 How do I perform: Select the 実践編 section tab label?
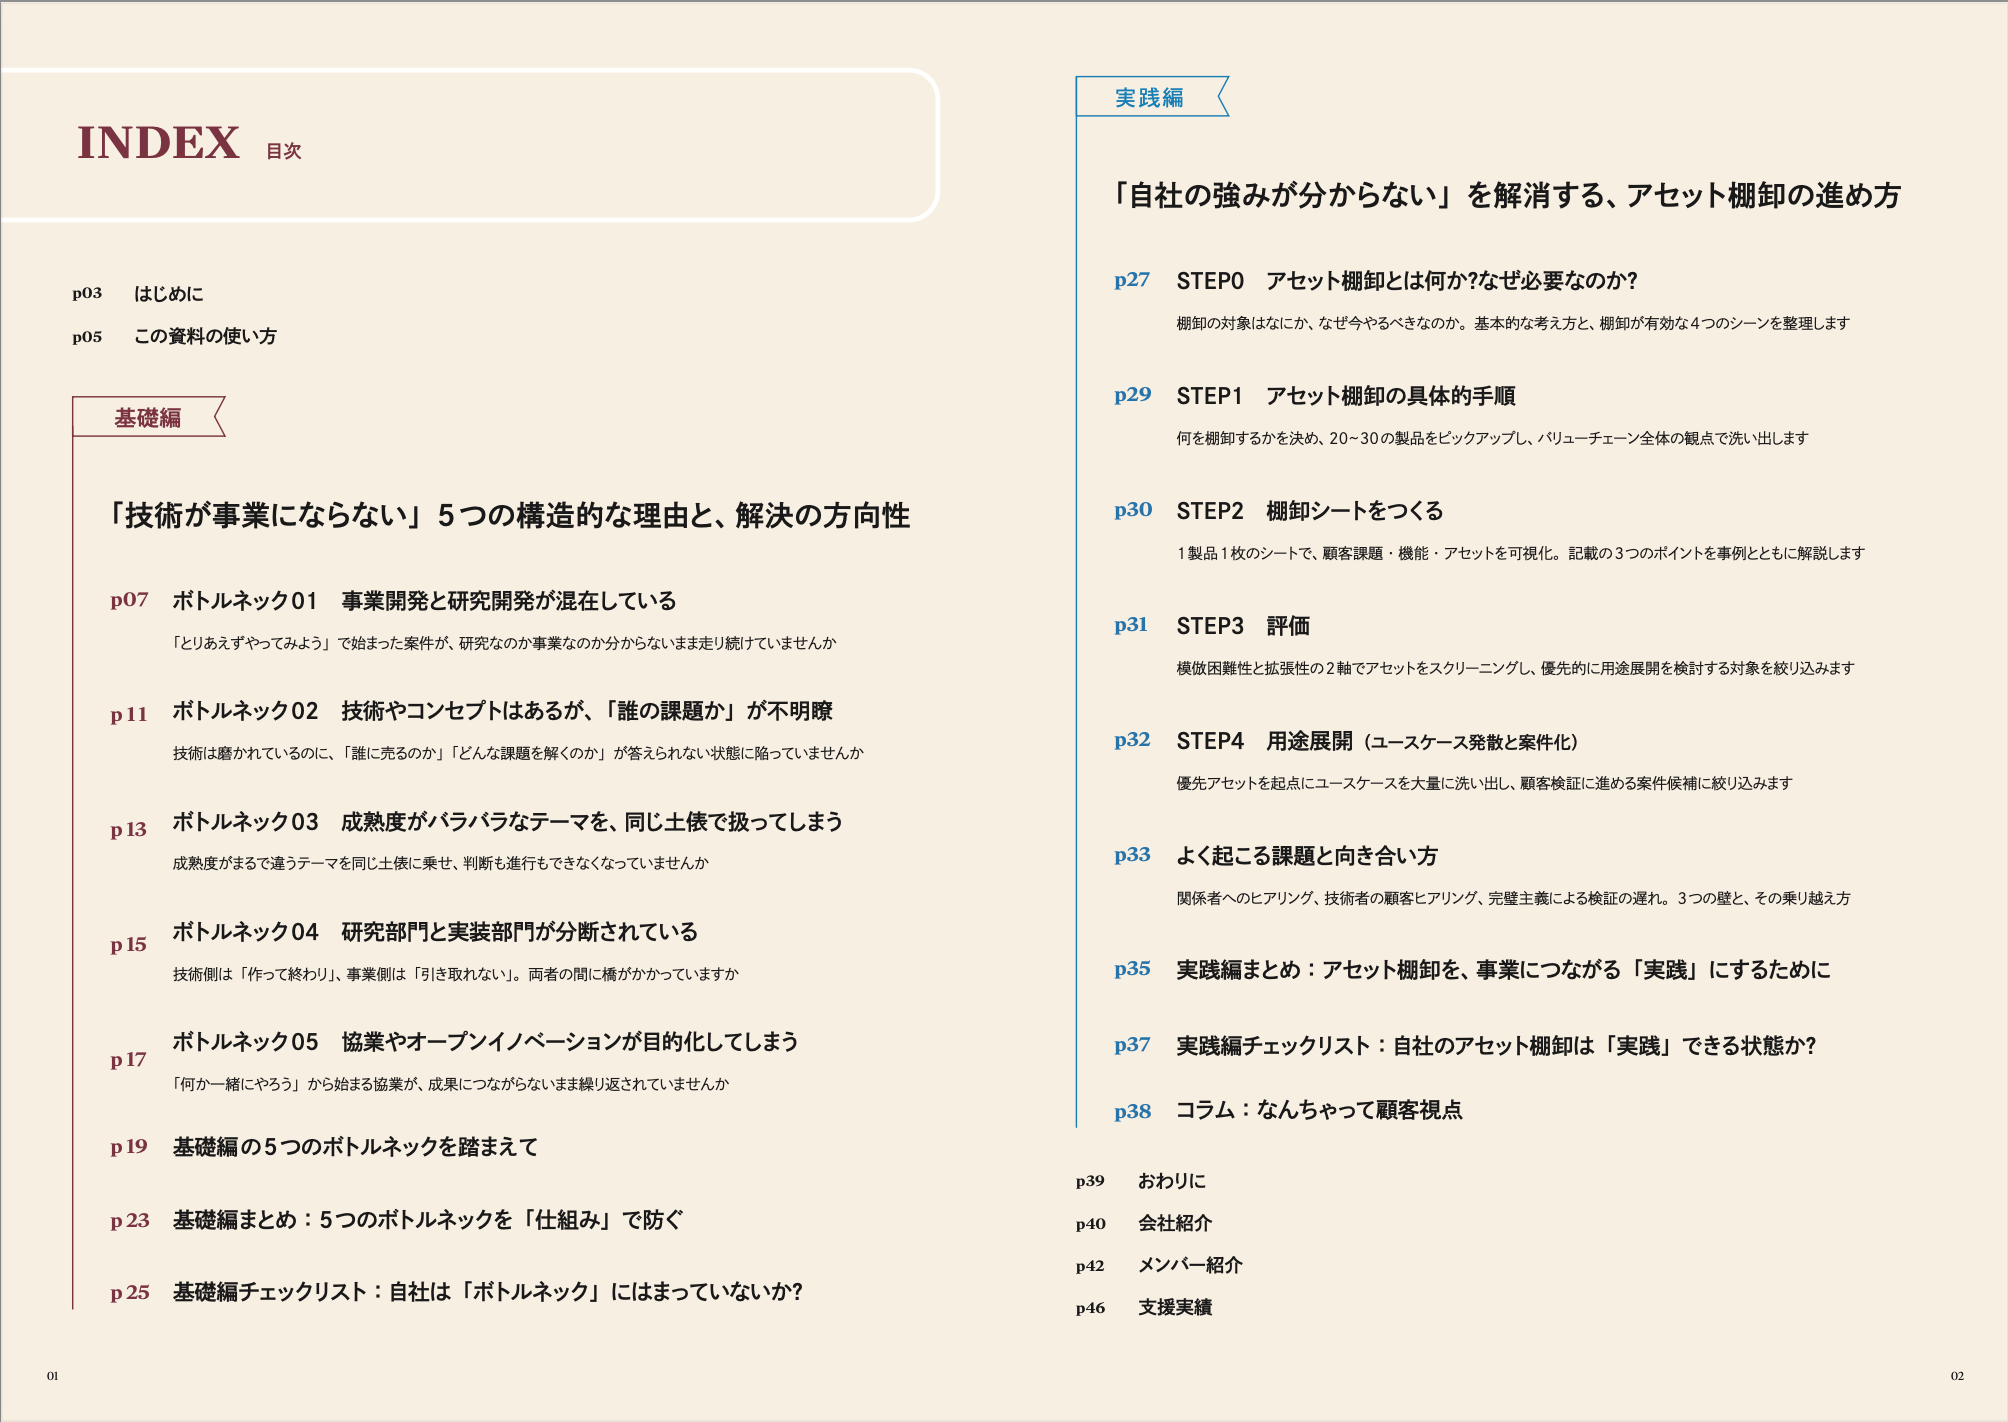tap(1149, 98)
